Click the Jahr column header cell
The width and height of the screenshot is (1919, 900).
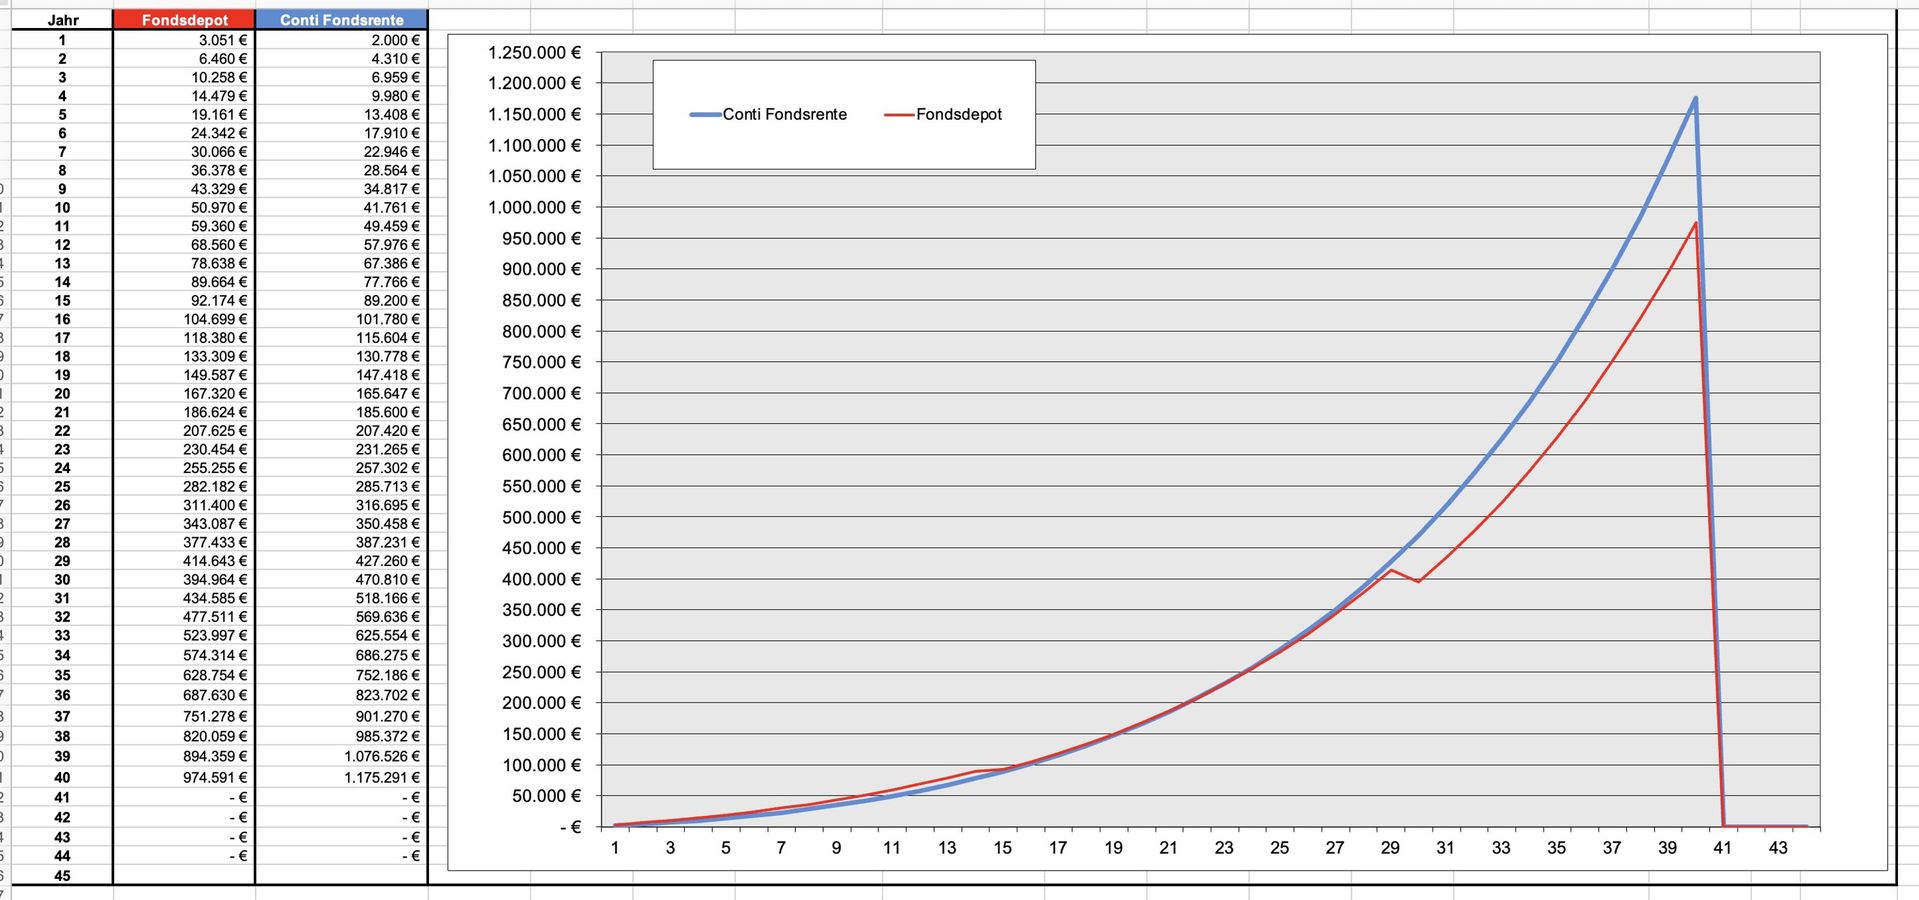pyautogui.click(x=62, y=20)
